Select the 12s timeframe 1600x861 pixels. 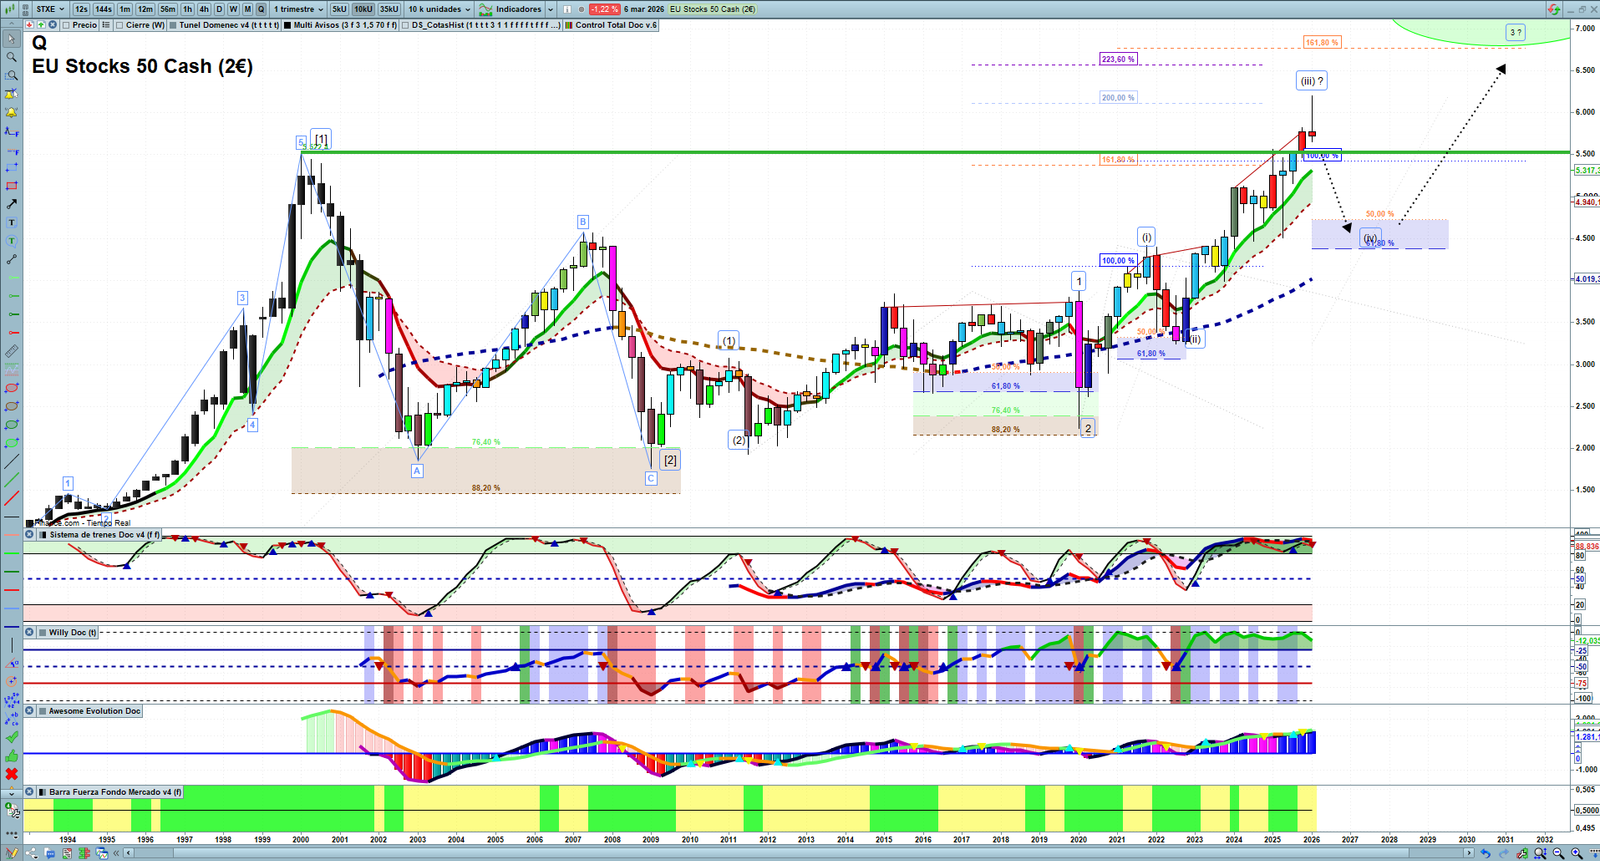coord(81,9)
